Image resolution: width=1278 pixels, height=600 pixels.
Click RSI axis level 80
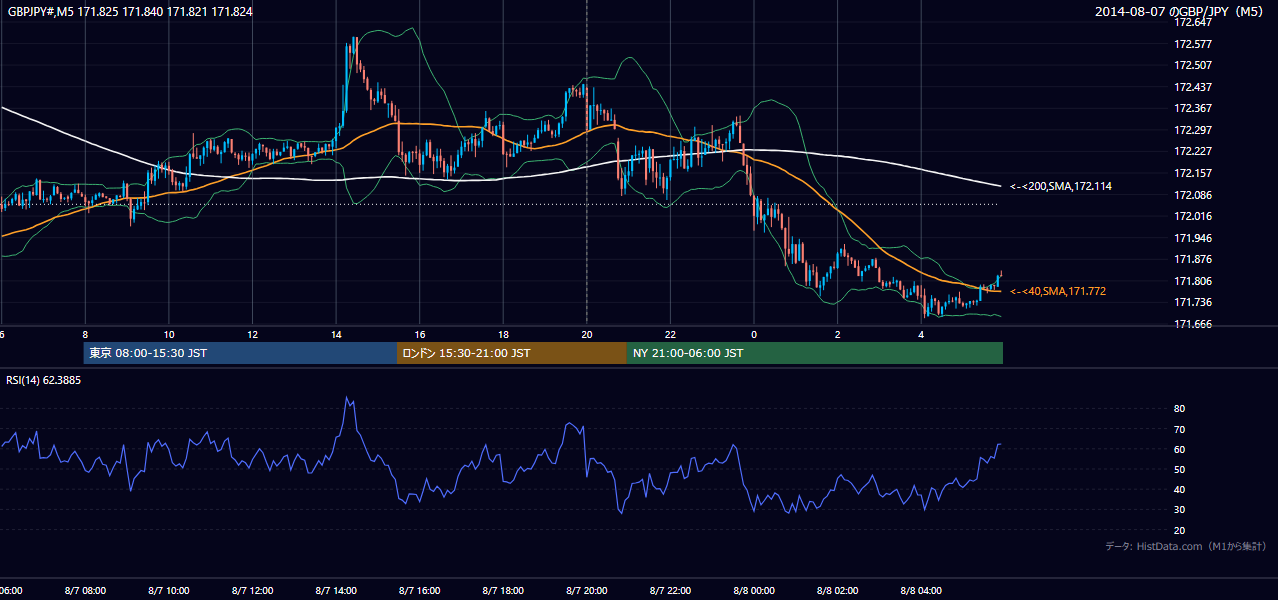click(1180, 409)
